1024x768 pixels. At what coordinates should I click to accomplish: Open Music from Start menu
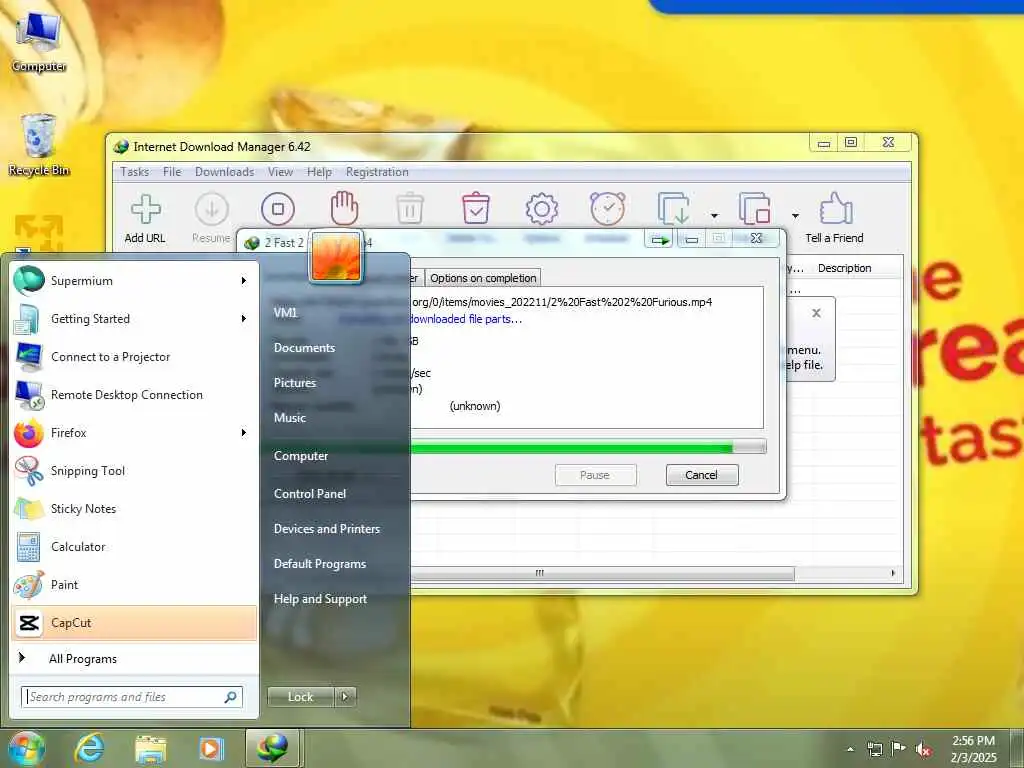point(289,417)
